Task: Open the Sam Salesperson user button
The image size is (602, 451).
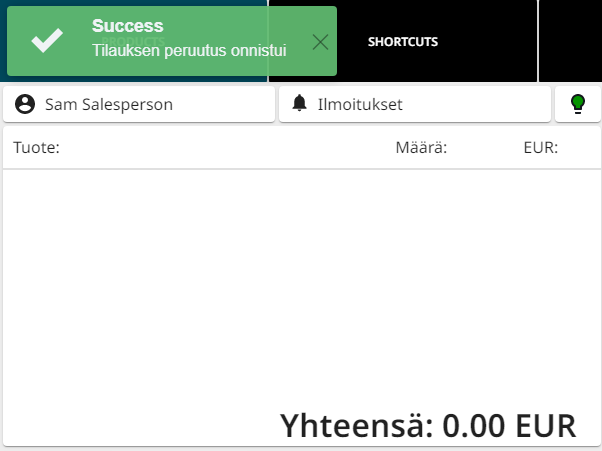Action: (x=139, y=104)
